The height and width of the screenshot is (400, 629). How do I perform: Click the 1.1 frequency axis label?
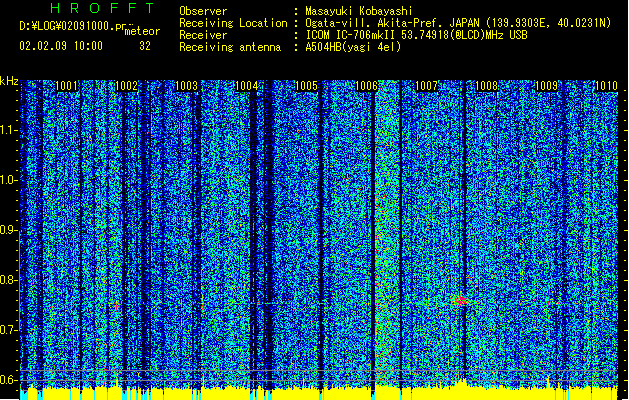pyautogui.click(x=9, y=131)
